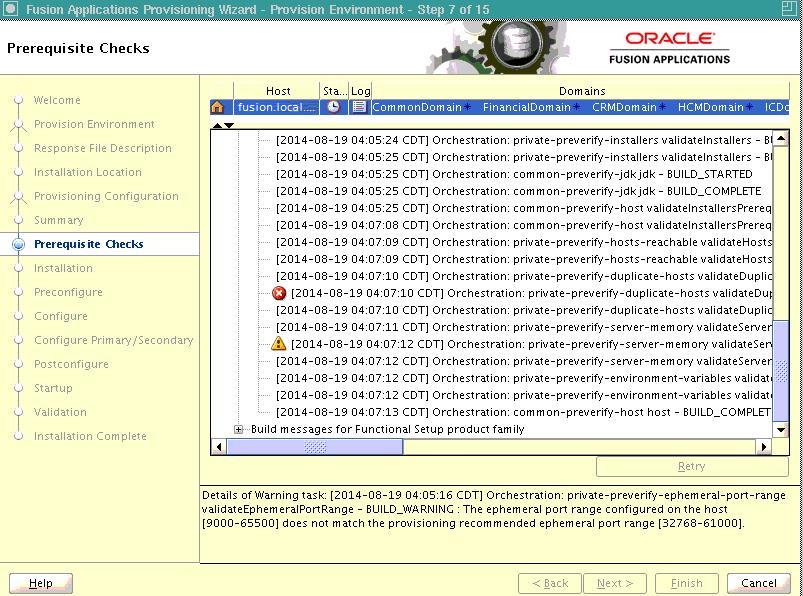
Task: Click the horizontal scrollbar's left arrow
Action: point(219,446)
